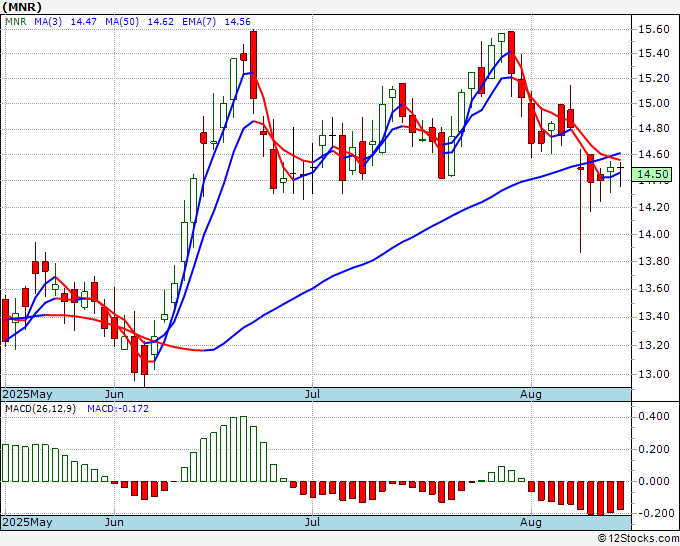Click the tallest green MACD histogram bar
The width and height of the screenshot is (680, 546).
(x=243, y=449)
